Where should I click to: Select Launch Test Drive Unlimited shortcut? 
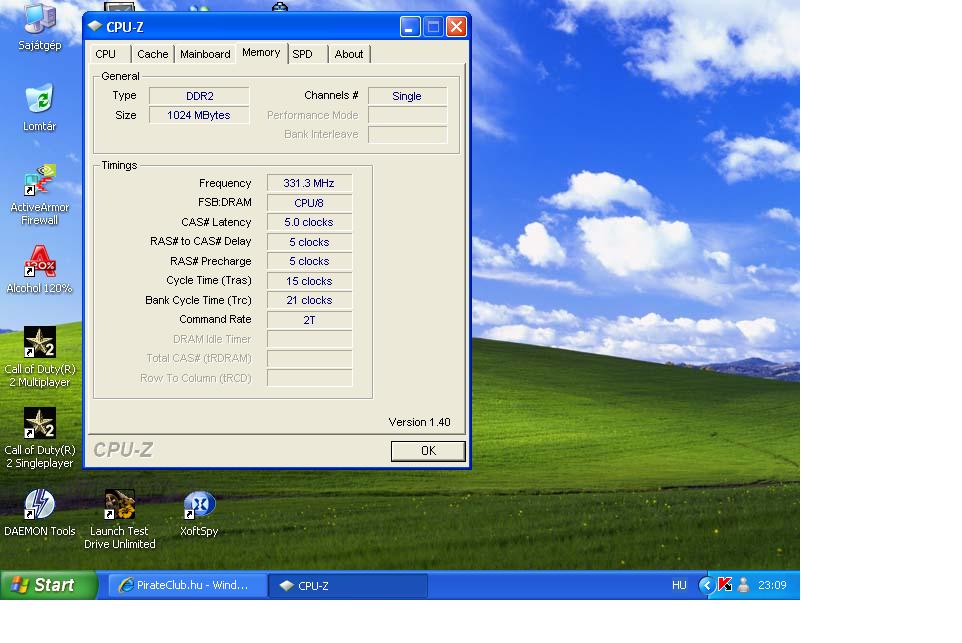click(x=120, y=519)
